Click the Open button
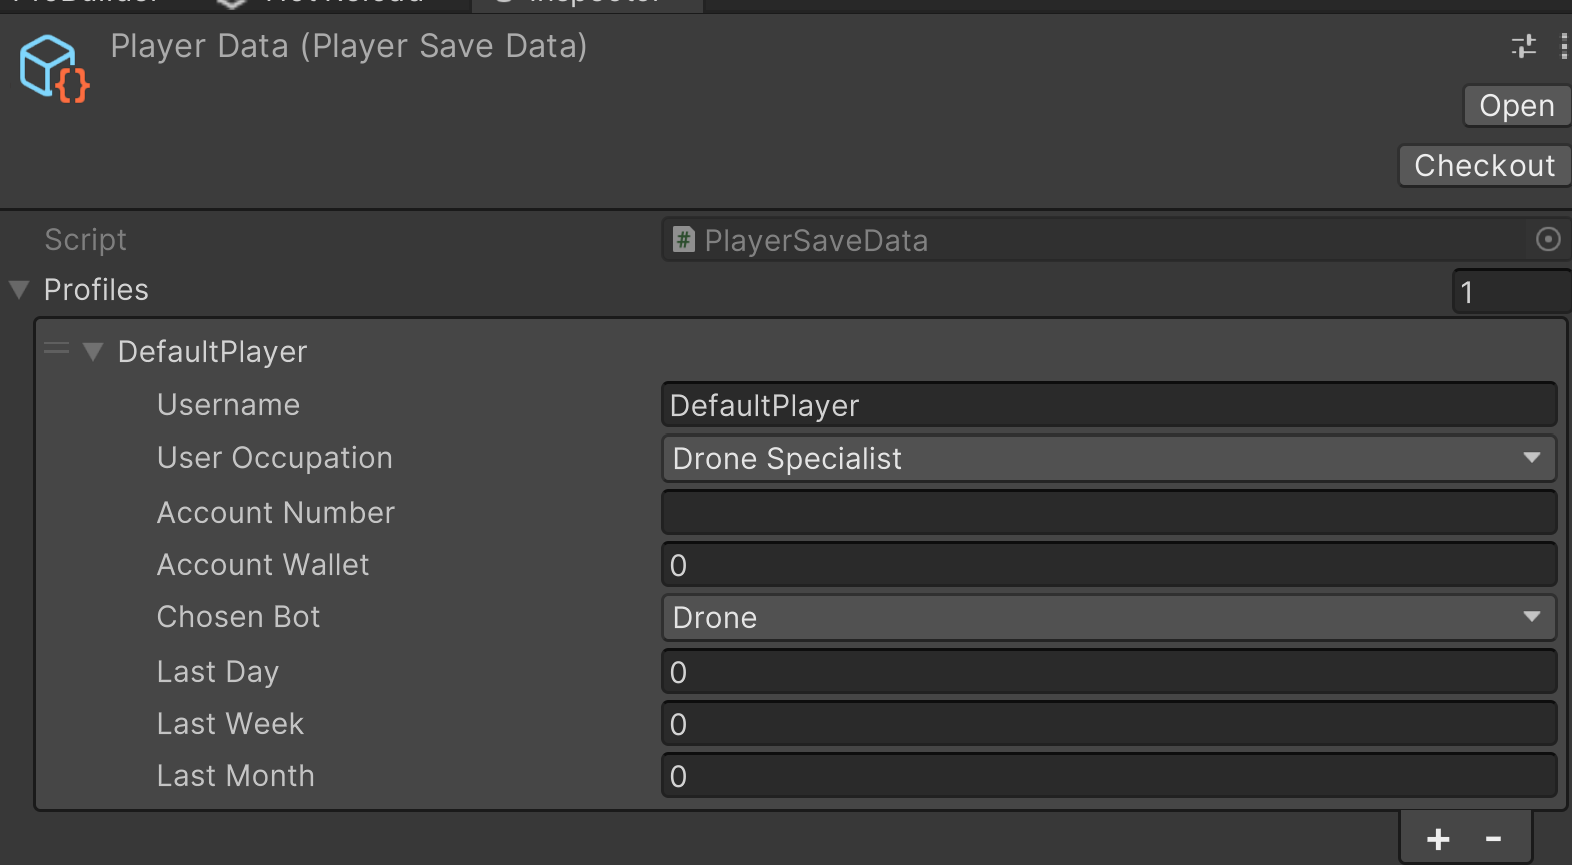 [1516, 106]
